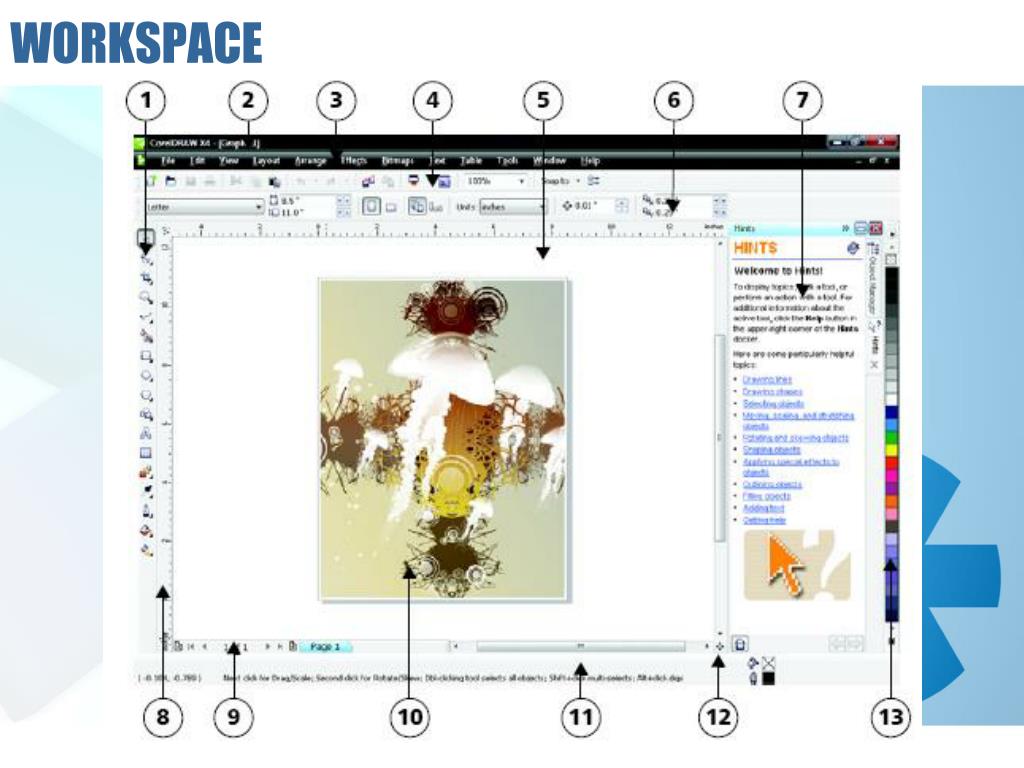
Task: Select the Eyedropper tool
Action: coord(148,491)
